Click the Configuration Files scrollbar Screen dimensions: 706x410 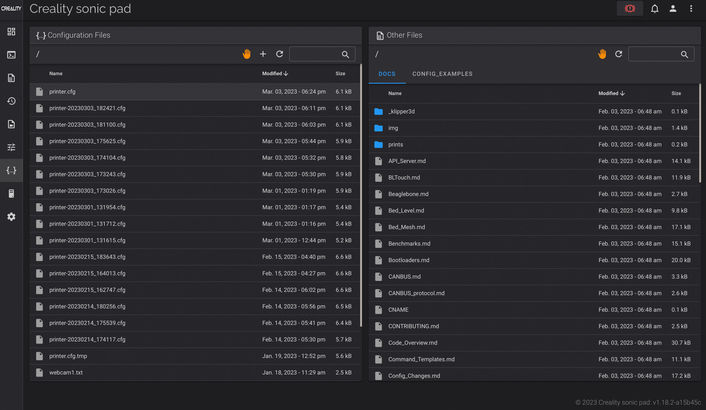point(361,196)
